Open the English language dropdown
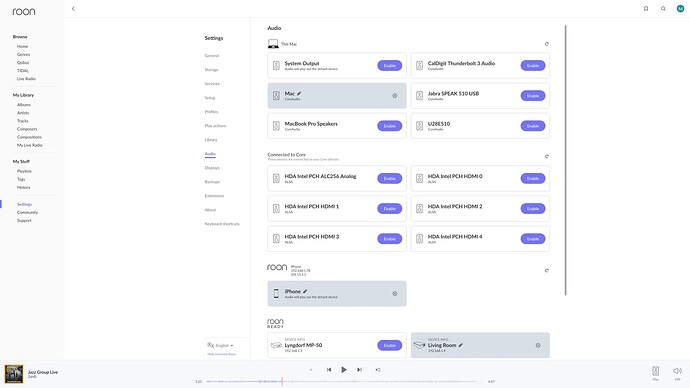Image resolution: width=690 pixels, height=388 pixels. (220, 345)
